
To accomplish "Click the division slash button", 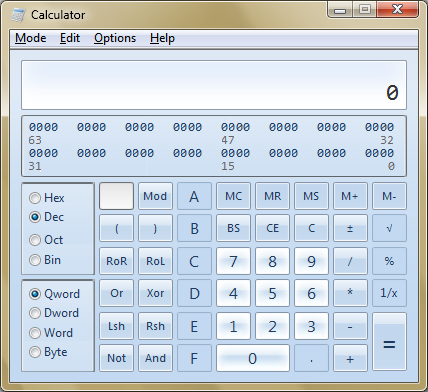I will 350,261.
